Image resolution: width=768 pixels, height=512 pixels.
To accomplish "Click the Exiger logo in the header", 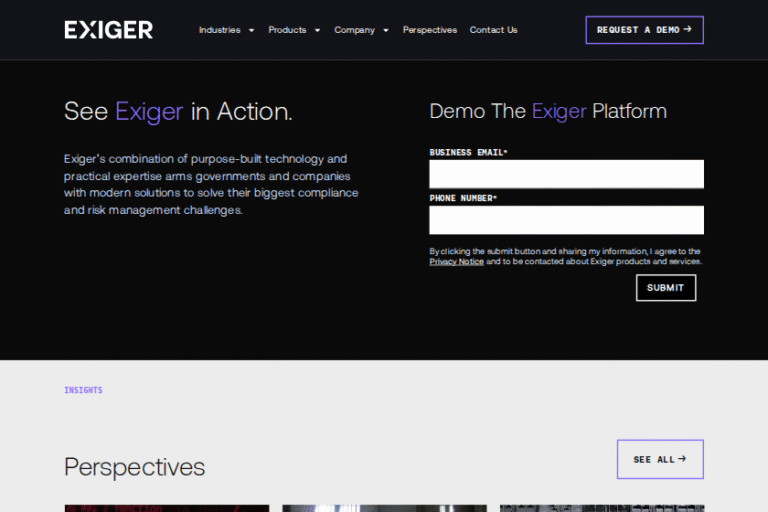I will [x=108, y=30].
